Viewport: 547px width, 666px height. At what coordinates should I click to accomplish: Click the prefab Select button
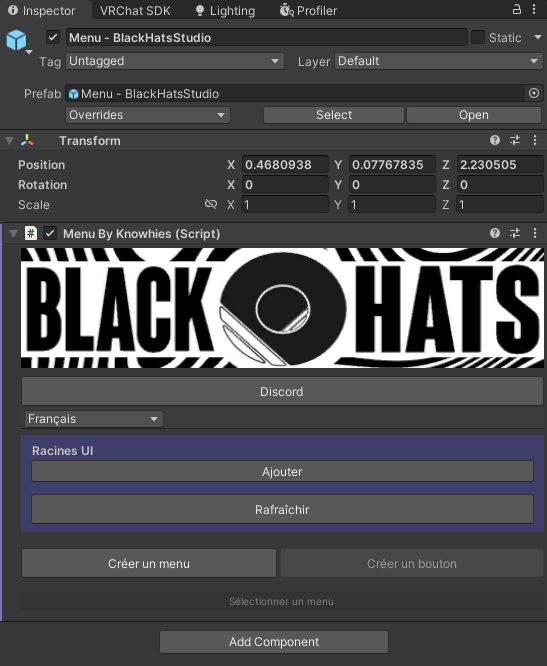coord(334,115)
